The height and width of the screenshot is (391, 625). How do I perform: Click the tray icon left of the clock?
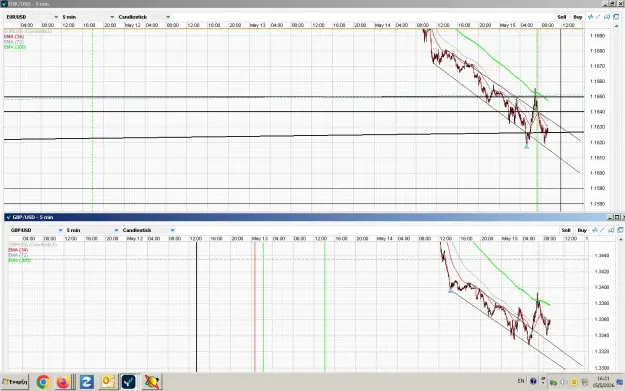[584, 382]
